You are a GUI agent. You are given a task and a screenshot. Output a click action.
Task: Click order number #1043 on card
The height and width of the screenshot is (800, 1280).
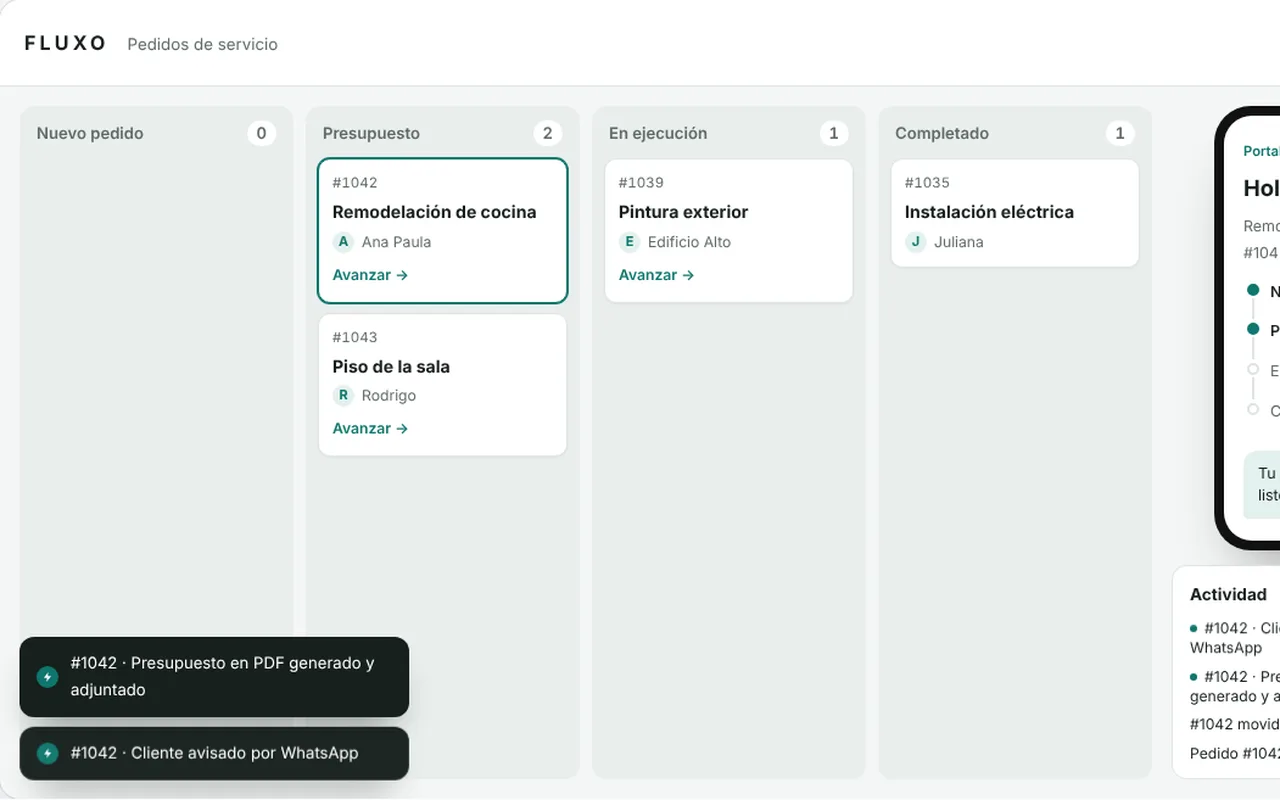tap(355, 337)
